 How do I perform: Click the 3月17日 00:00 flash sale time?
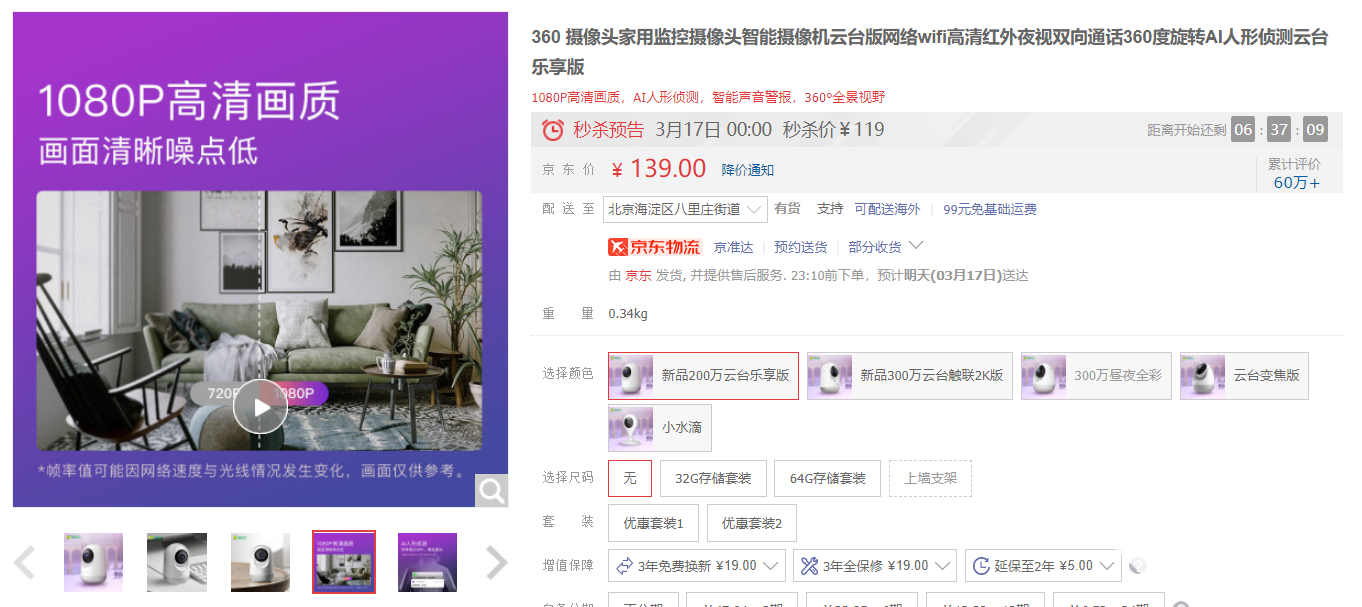pyautogui.click(x=713, y=129)
